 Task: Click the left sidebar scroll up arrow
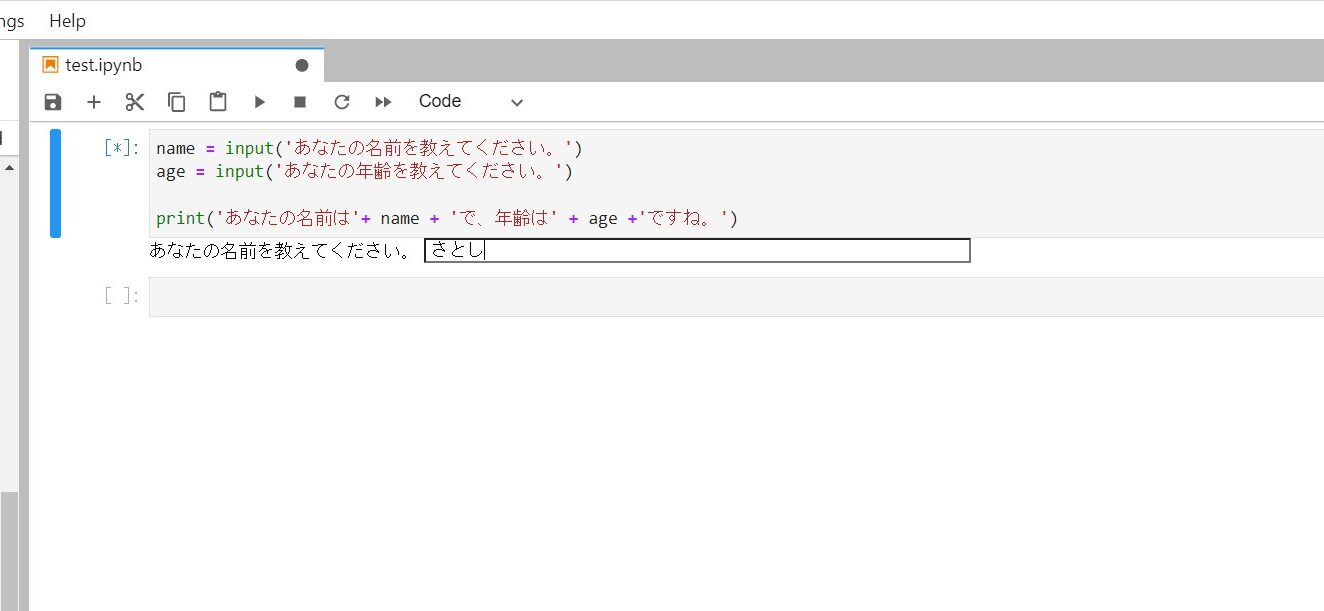pos(8,167)
